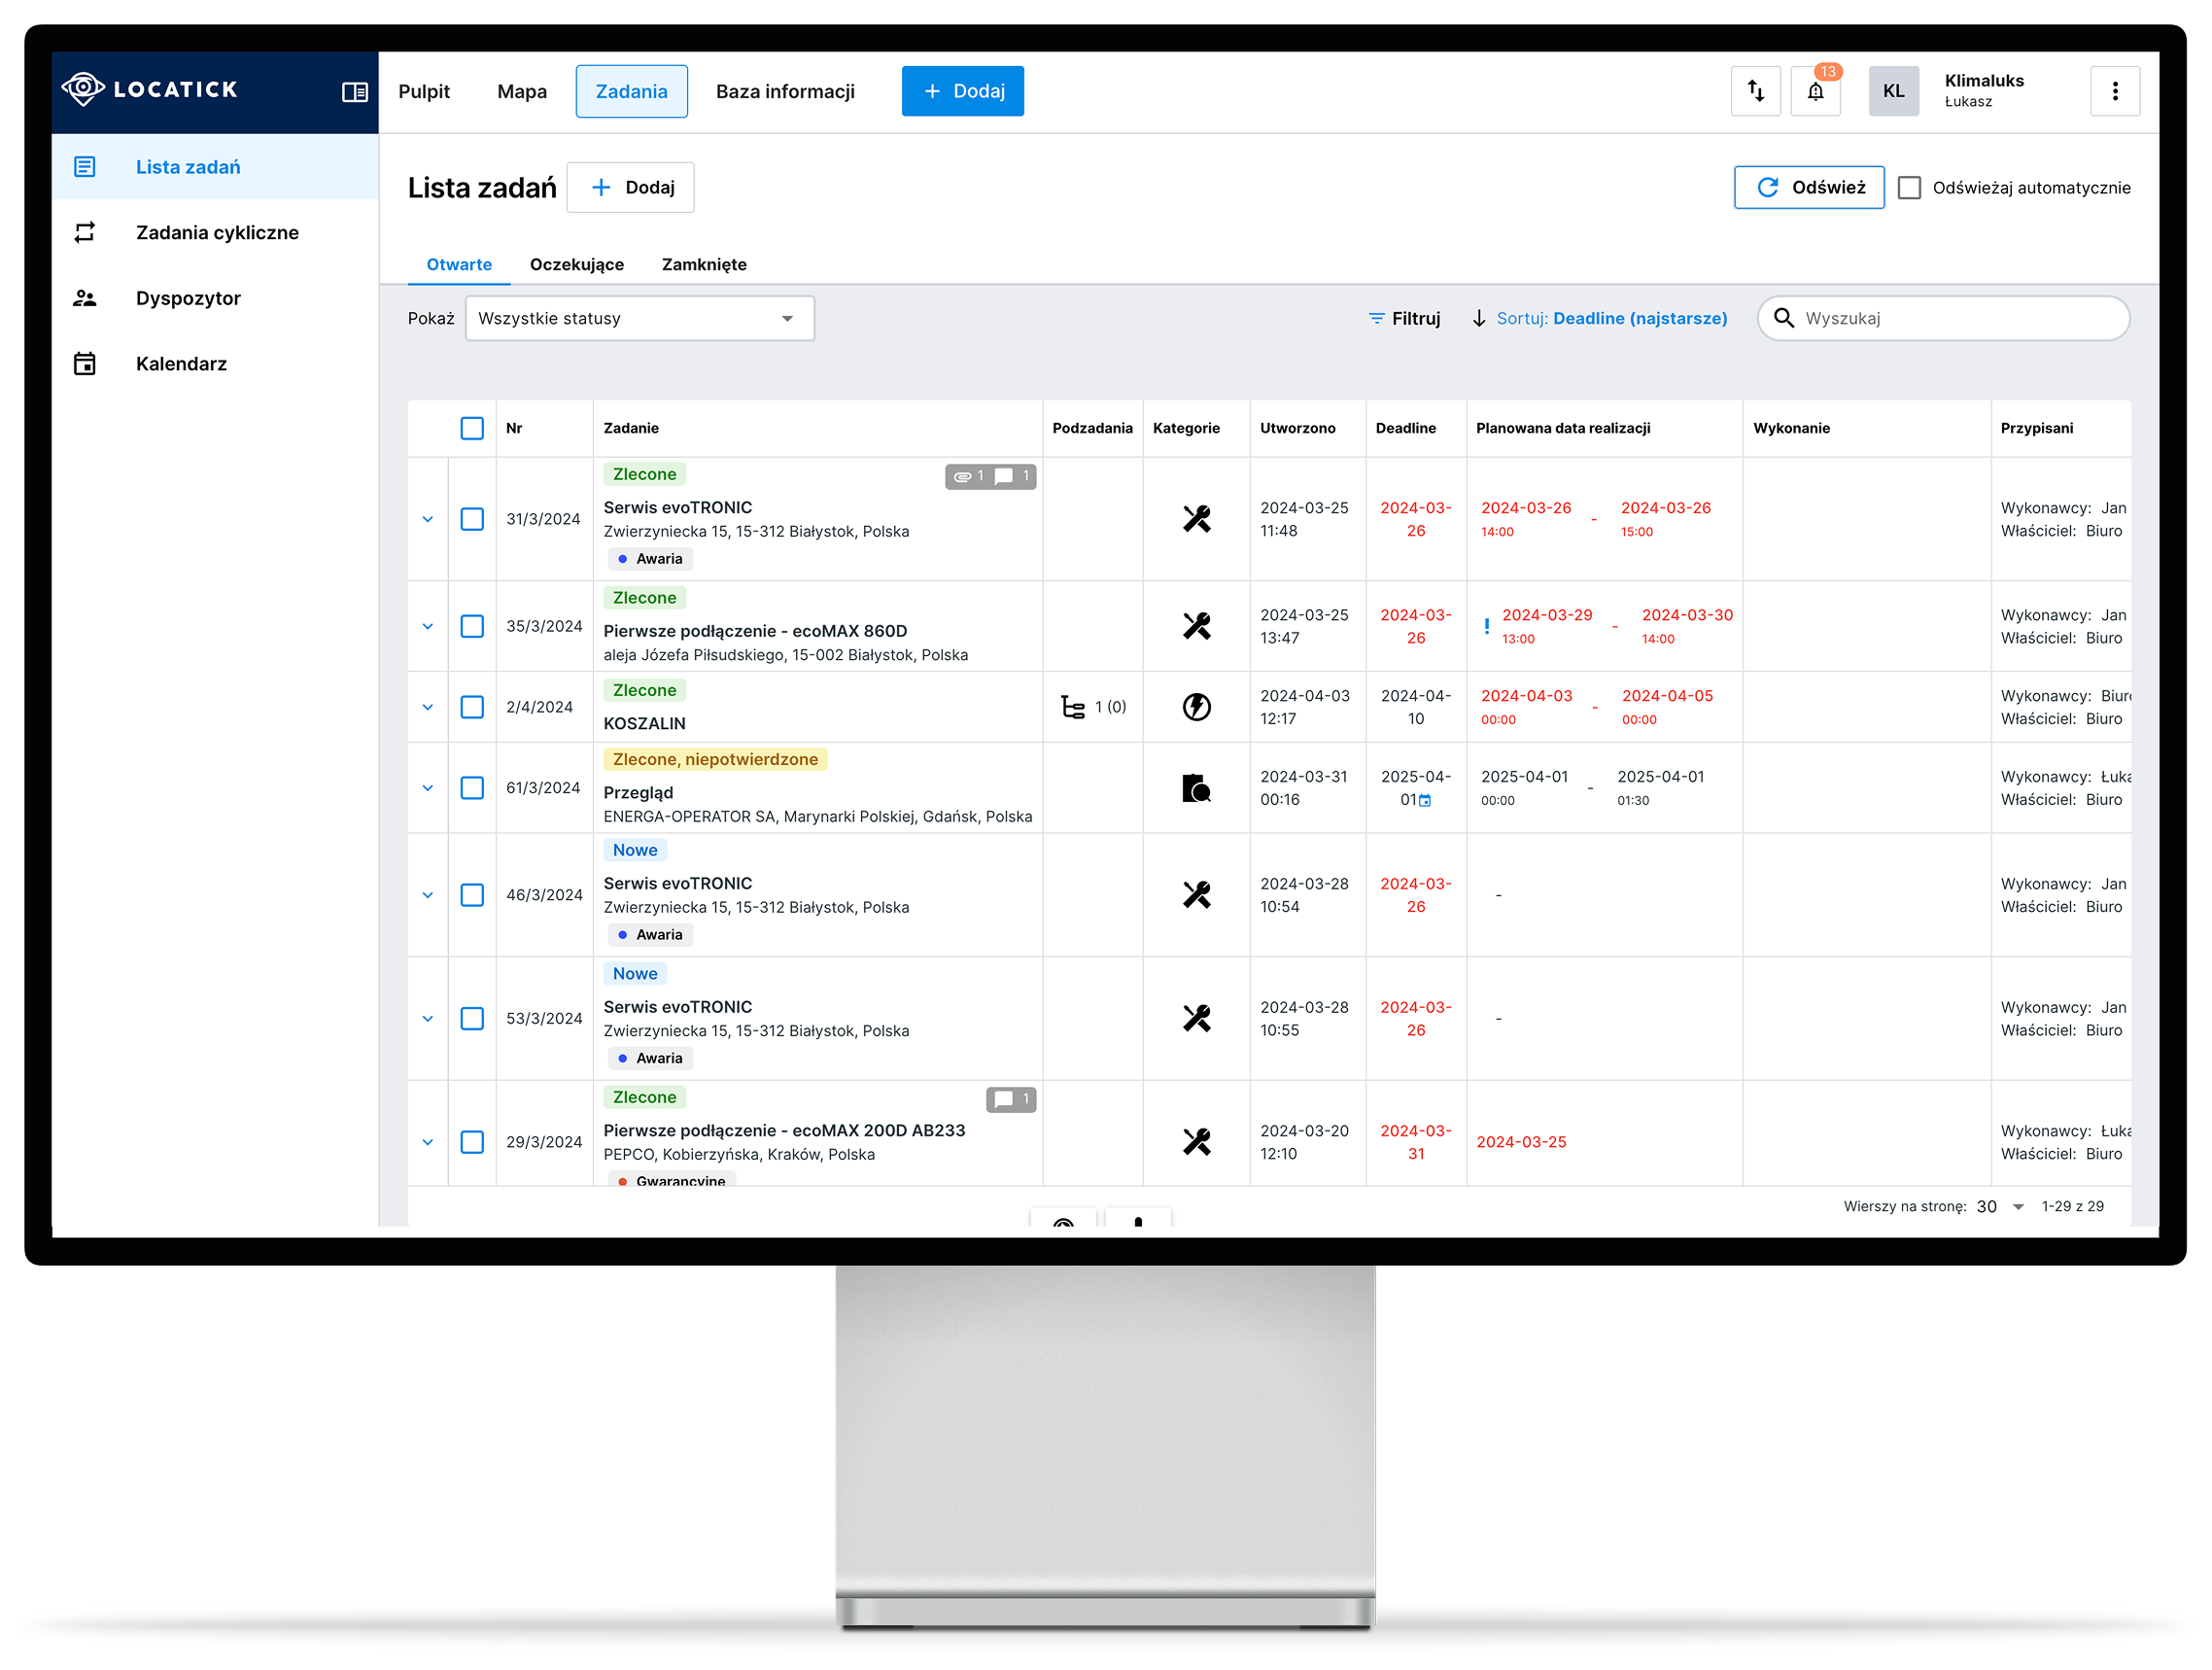Click the lightning category icon for KOSZALIN
This screenshot has width=2212, height=1670.
pos(1196,707)
